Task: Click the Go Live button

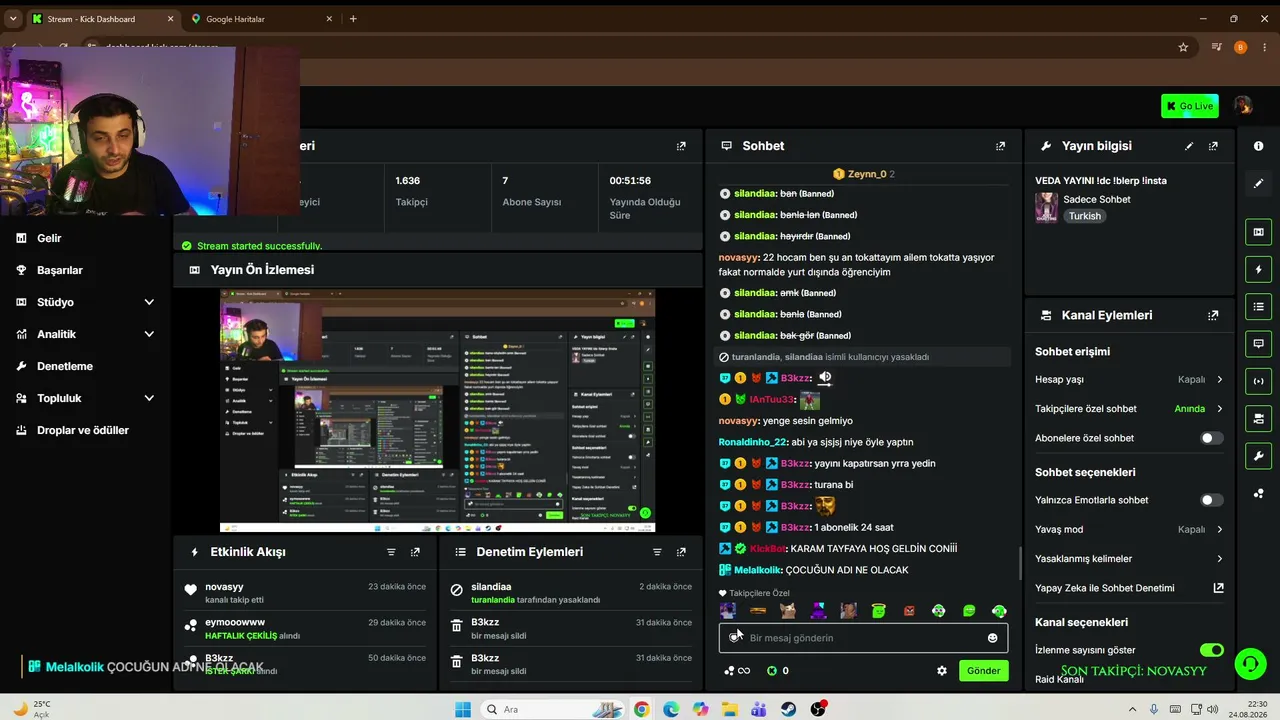Action: coord(1189,106)
